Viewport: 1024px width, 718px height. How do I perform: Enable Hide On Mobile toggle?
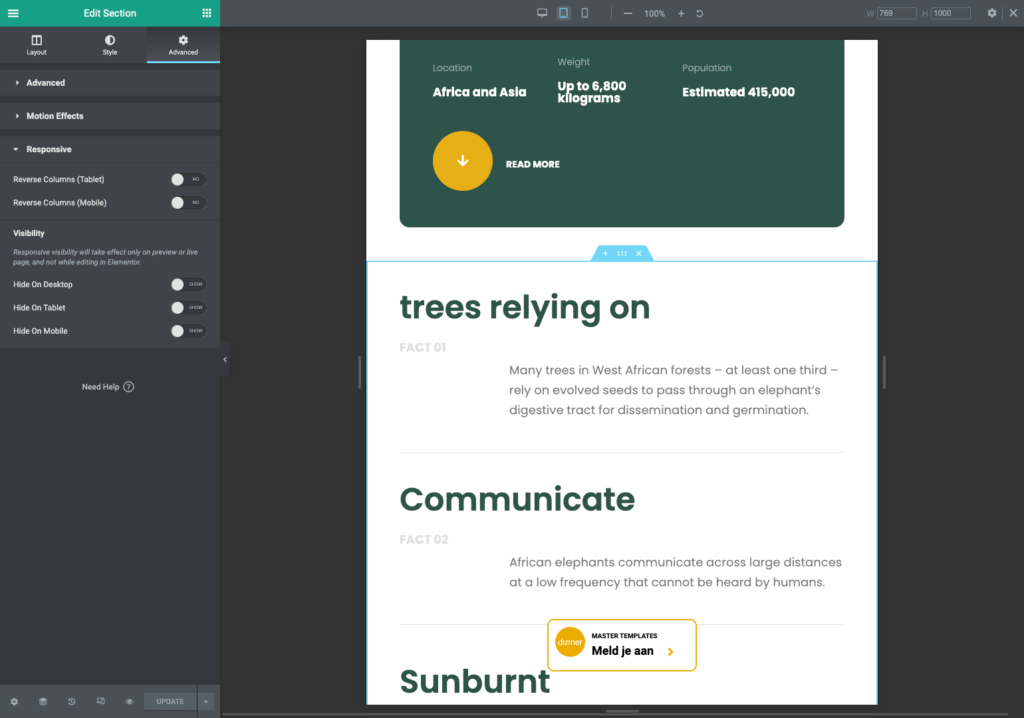click(x=187, y=330)
